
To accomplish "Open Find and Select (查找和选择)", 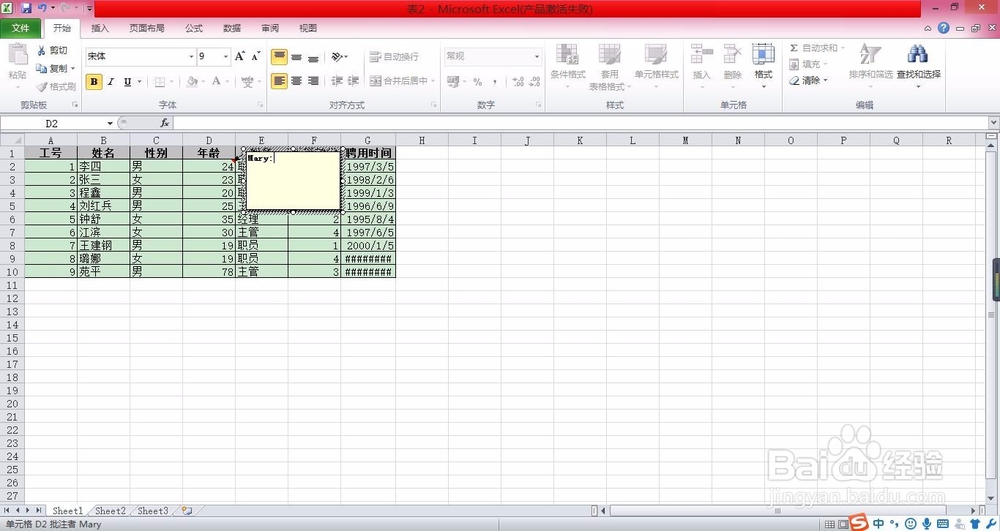I will coord(918,64).
